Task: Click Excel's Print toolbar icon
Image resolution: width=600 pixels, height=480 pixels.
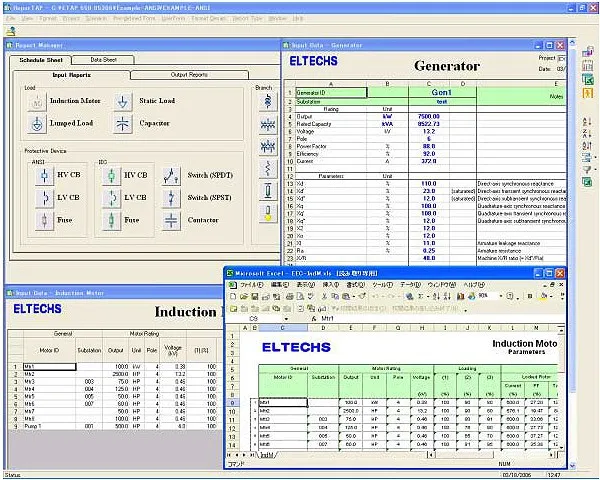Action: 290,296
